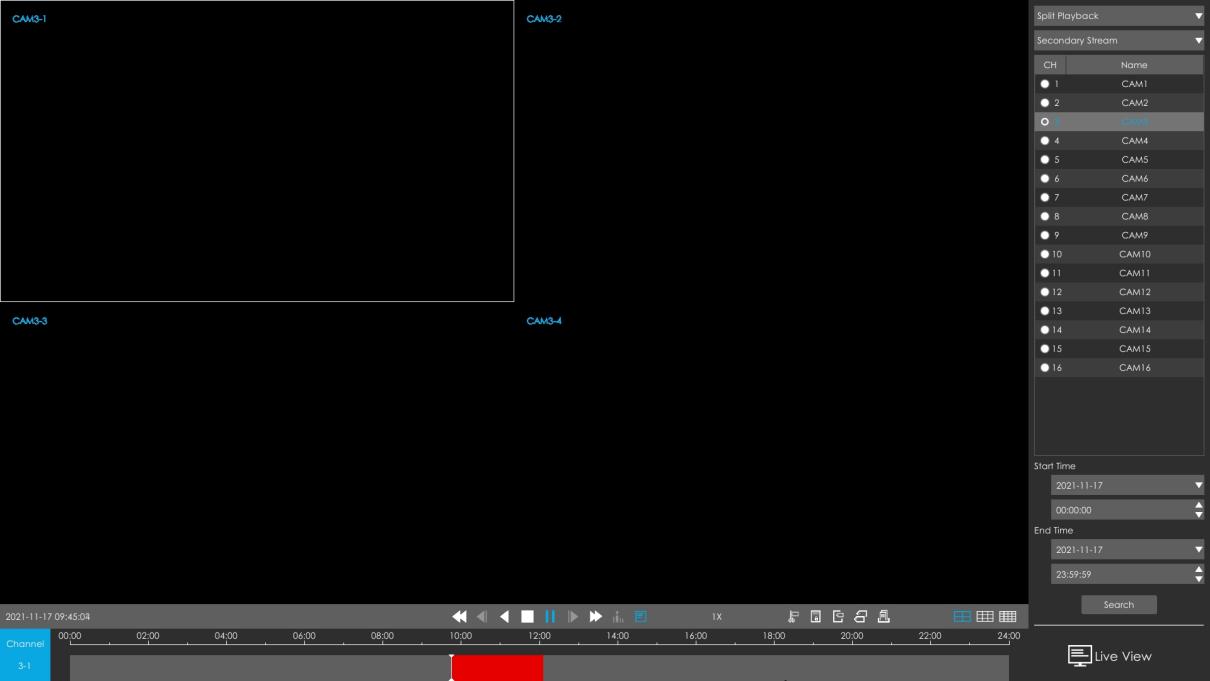Viewport: 1210px width, 681px height.
Task: Click the 2021-11-17 09:45:04 timestamp
Action: [x=48, y=617]
